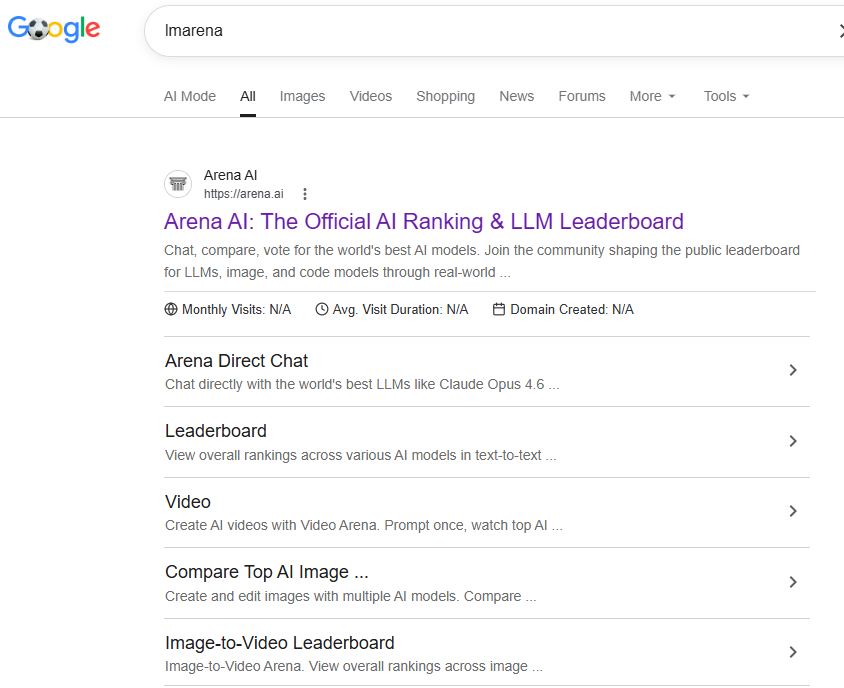Click the globe icon by Monthly Visits

click(x=171, y=310)
